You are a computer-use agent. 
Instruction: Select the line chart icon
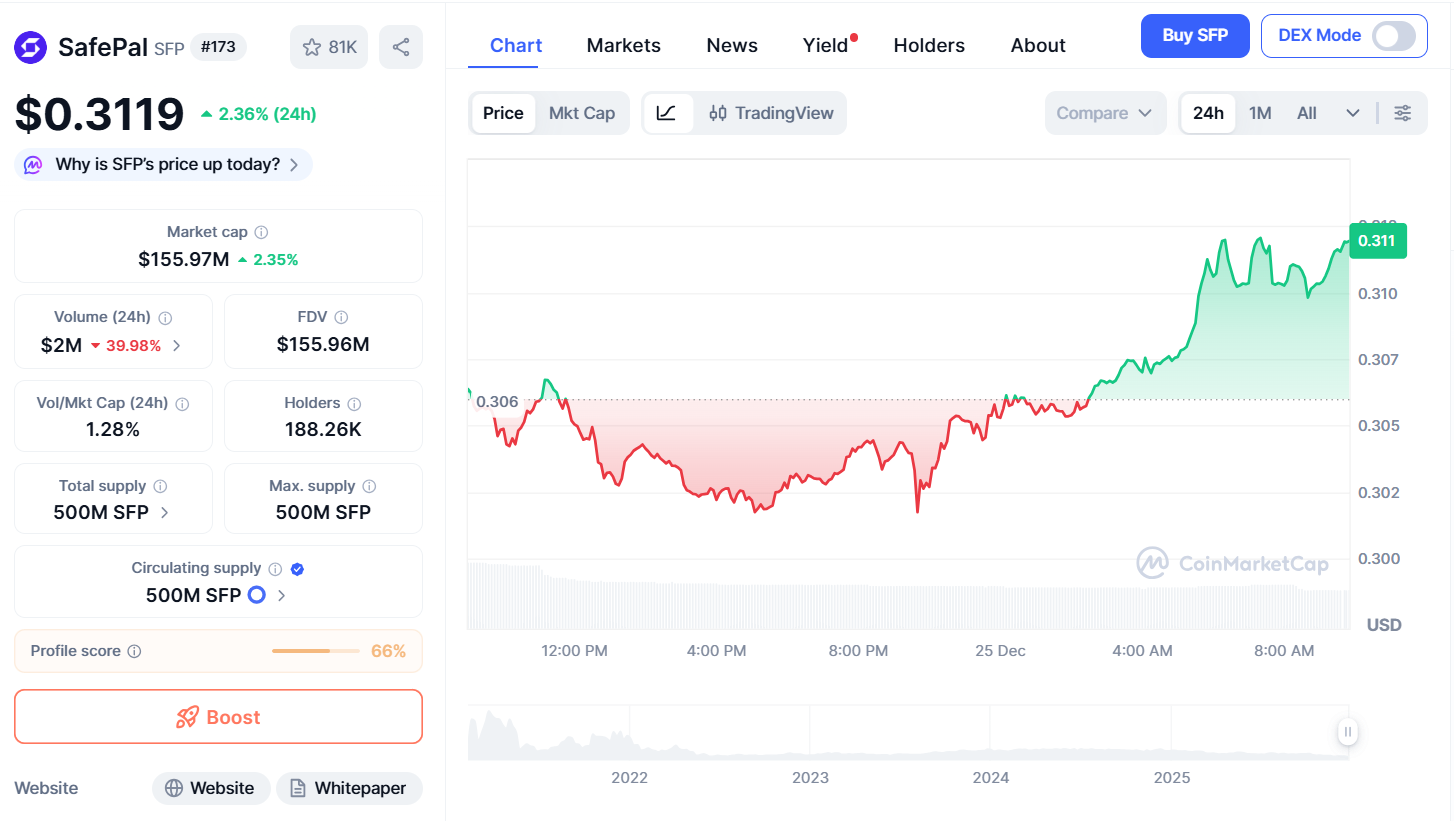coord(667,113)
